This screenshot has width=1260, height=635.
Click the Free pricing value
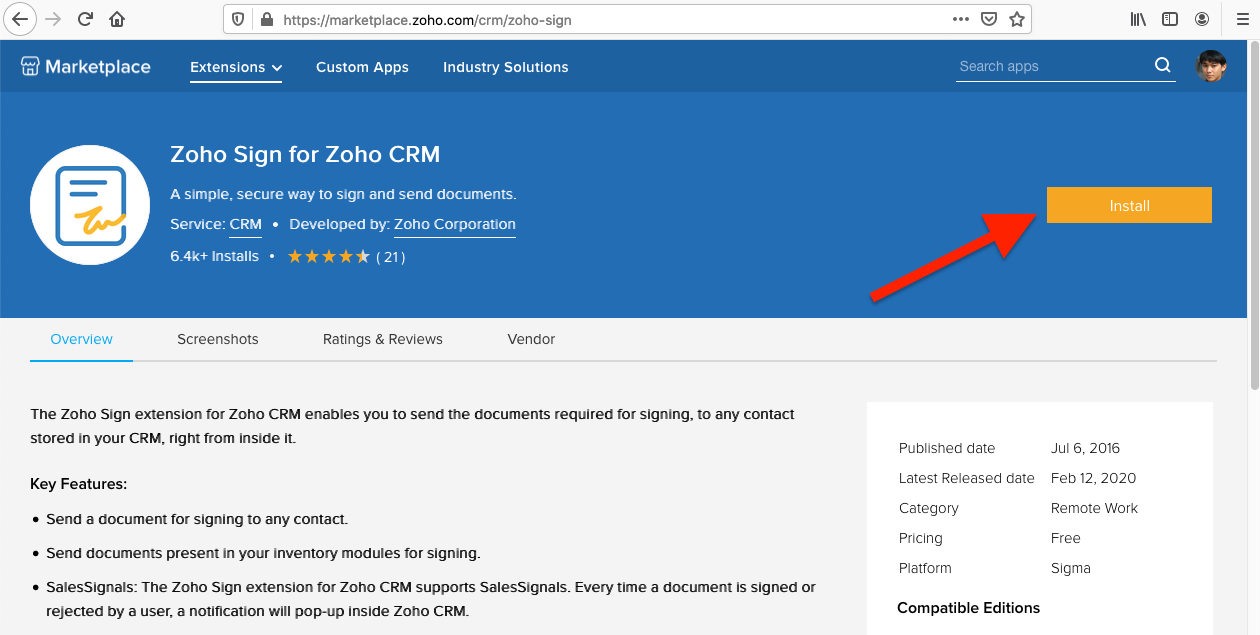tap(1066, 538)
